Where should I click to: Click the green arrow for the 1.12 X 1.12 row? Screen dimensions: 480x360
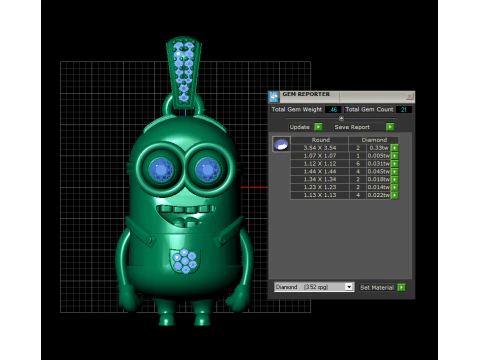click(394, 164)
